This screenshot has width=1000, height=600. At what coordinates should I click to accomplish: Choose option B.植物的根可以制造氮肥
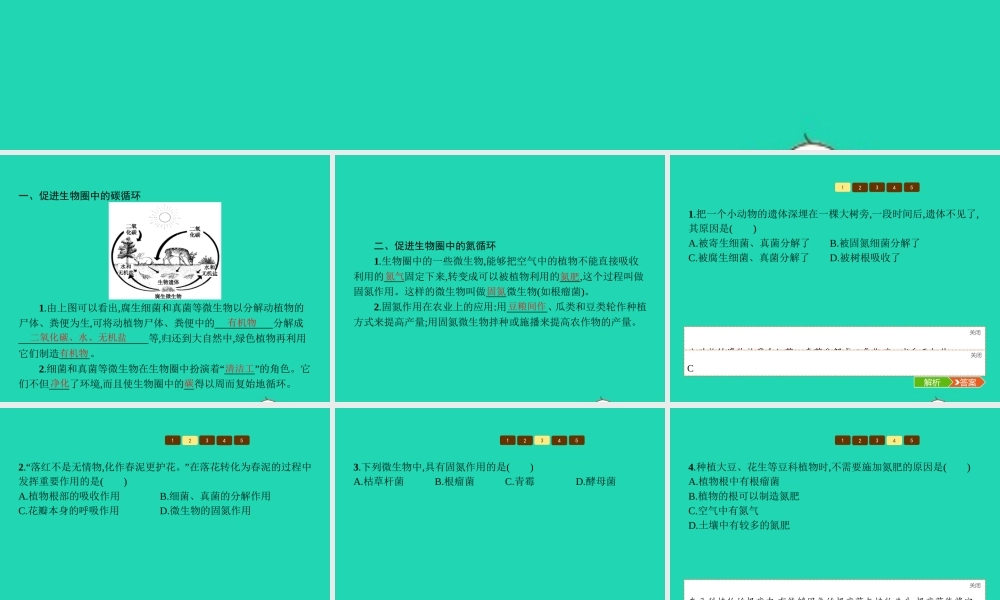pyautogui.click(x=744, y=496)
